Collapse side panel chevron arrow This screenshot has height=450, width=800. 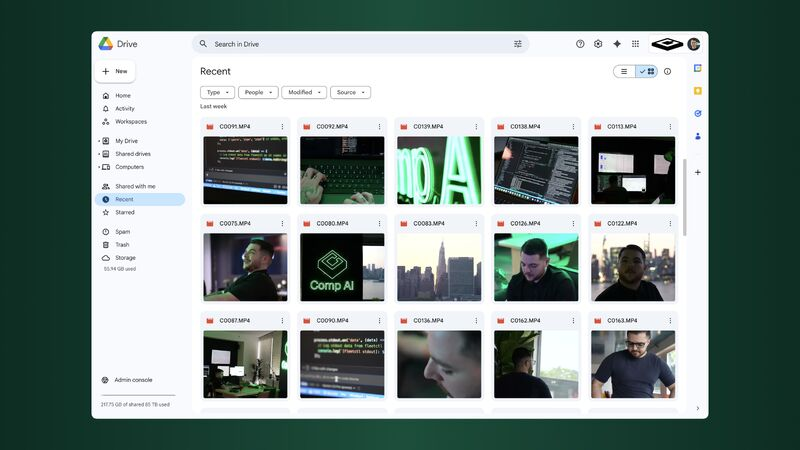click(697, 408)
